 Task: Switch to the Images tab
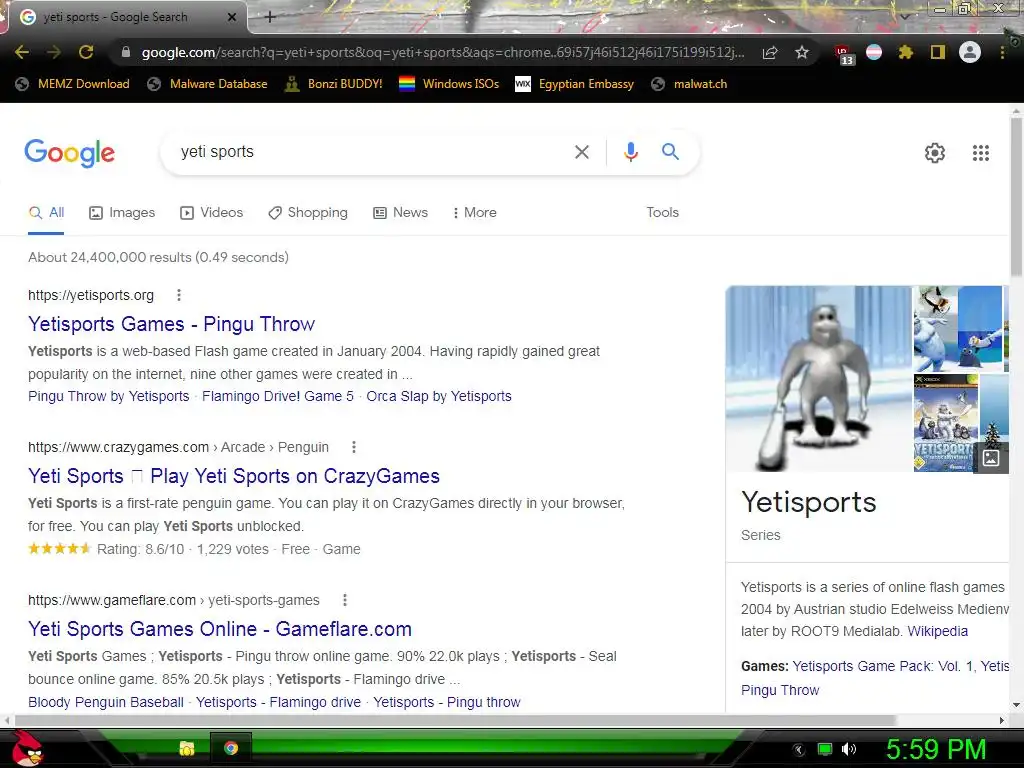[122, 213]
